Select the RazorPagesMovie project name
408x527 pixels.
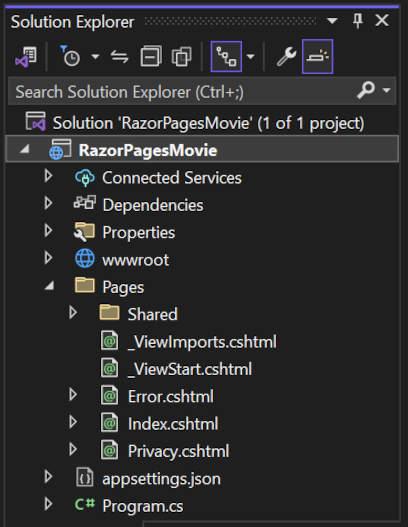[148, 150]
